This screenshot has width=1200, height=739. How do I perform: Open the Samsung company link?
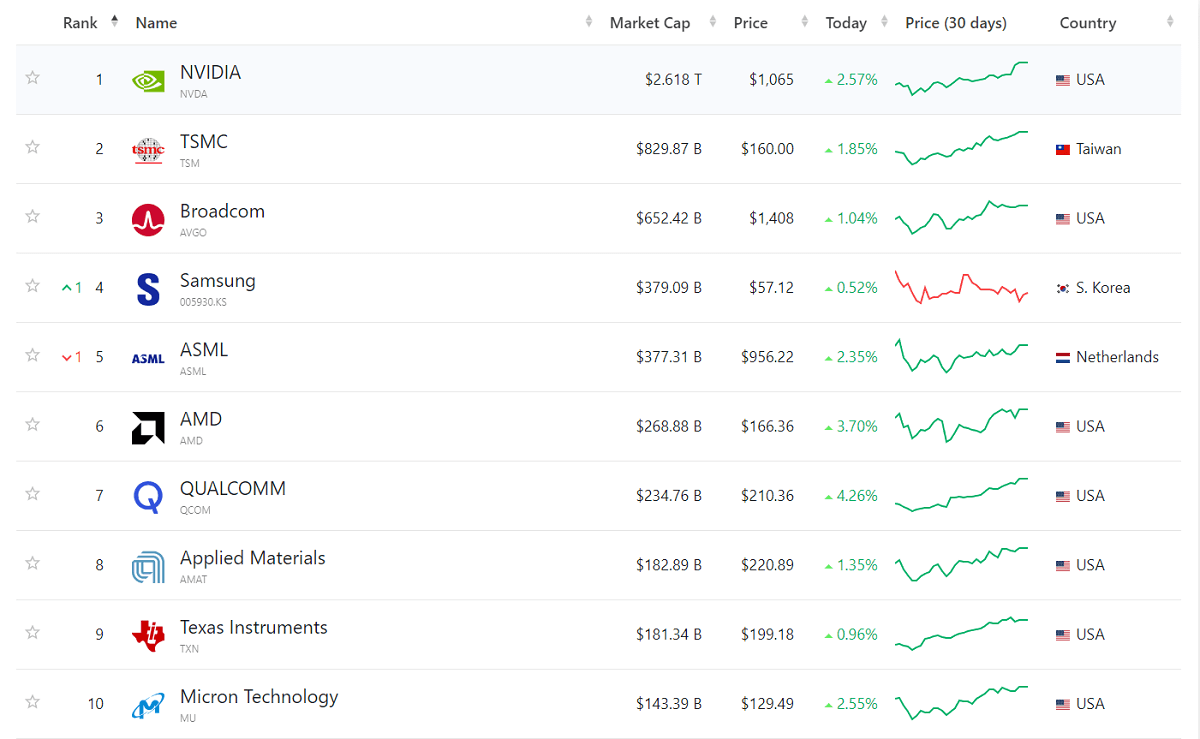218,281
